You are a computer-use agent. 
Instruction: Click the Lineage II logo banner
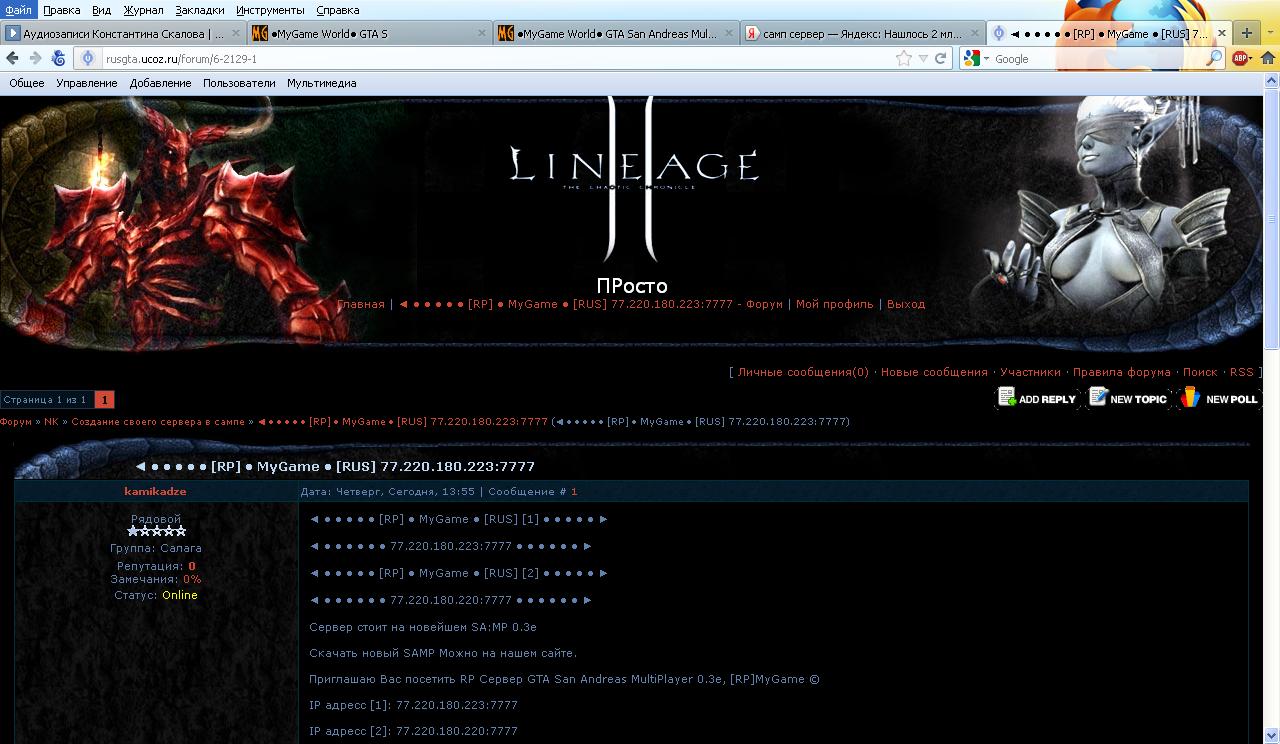pyautogui.click(x=632, y=178)
